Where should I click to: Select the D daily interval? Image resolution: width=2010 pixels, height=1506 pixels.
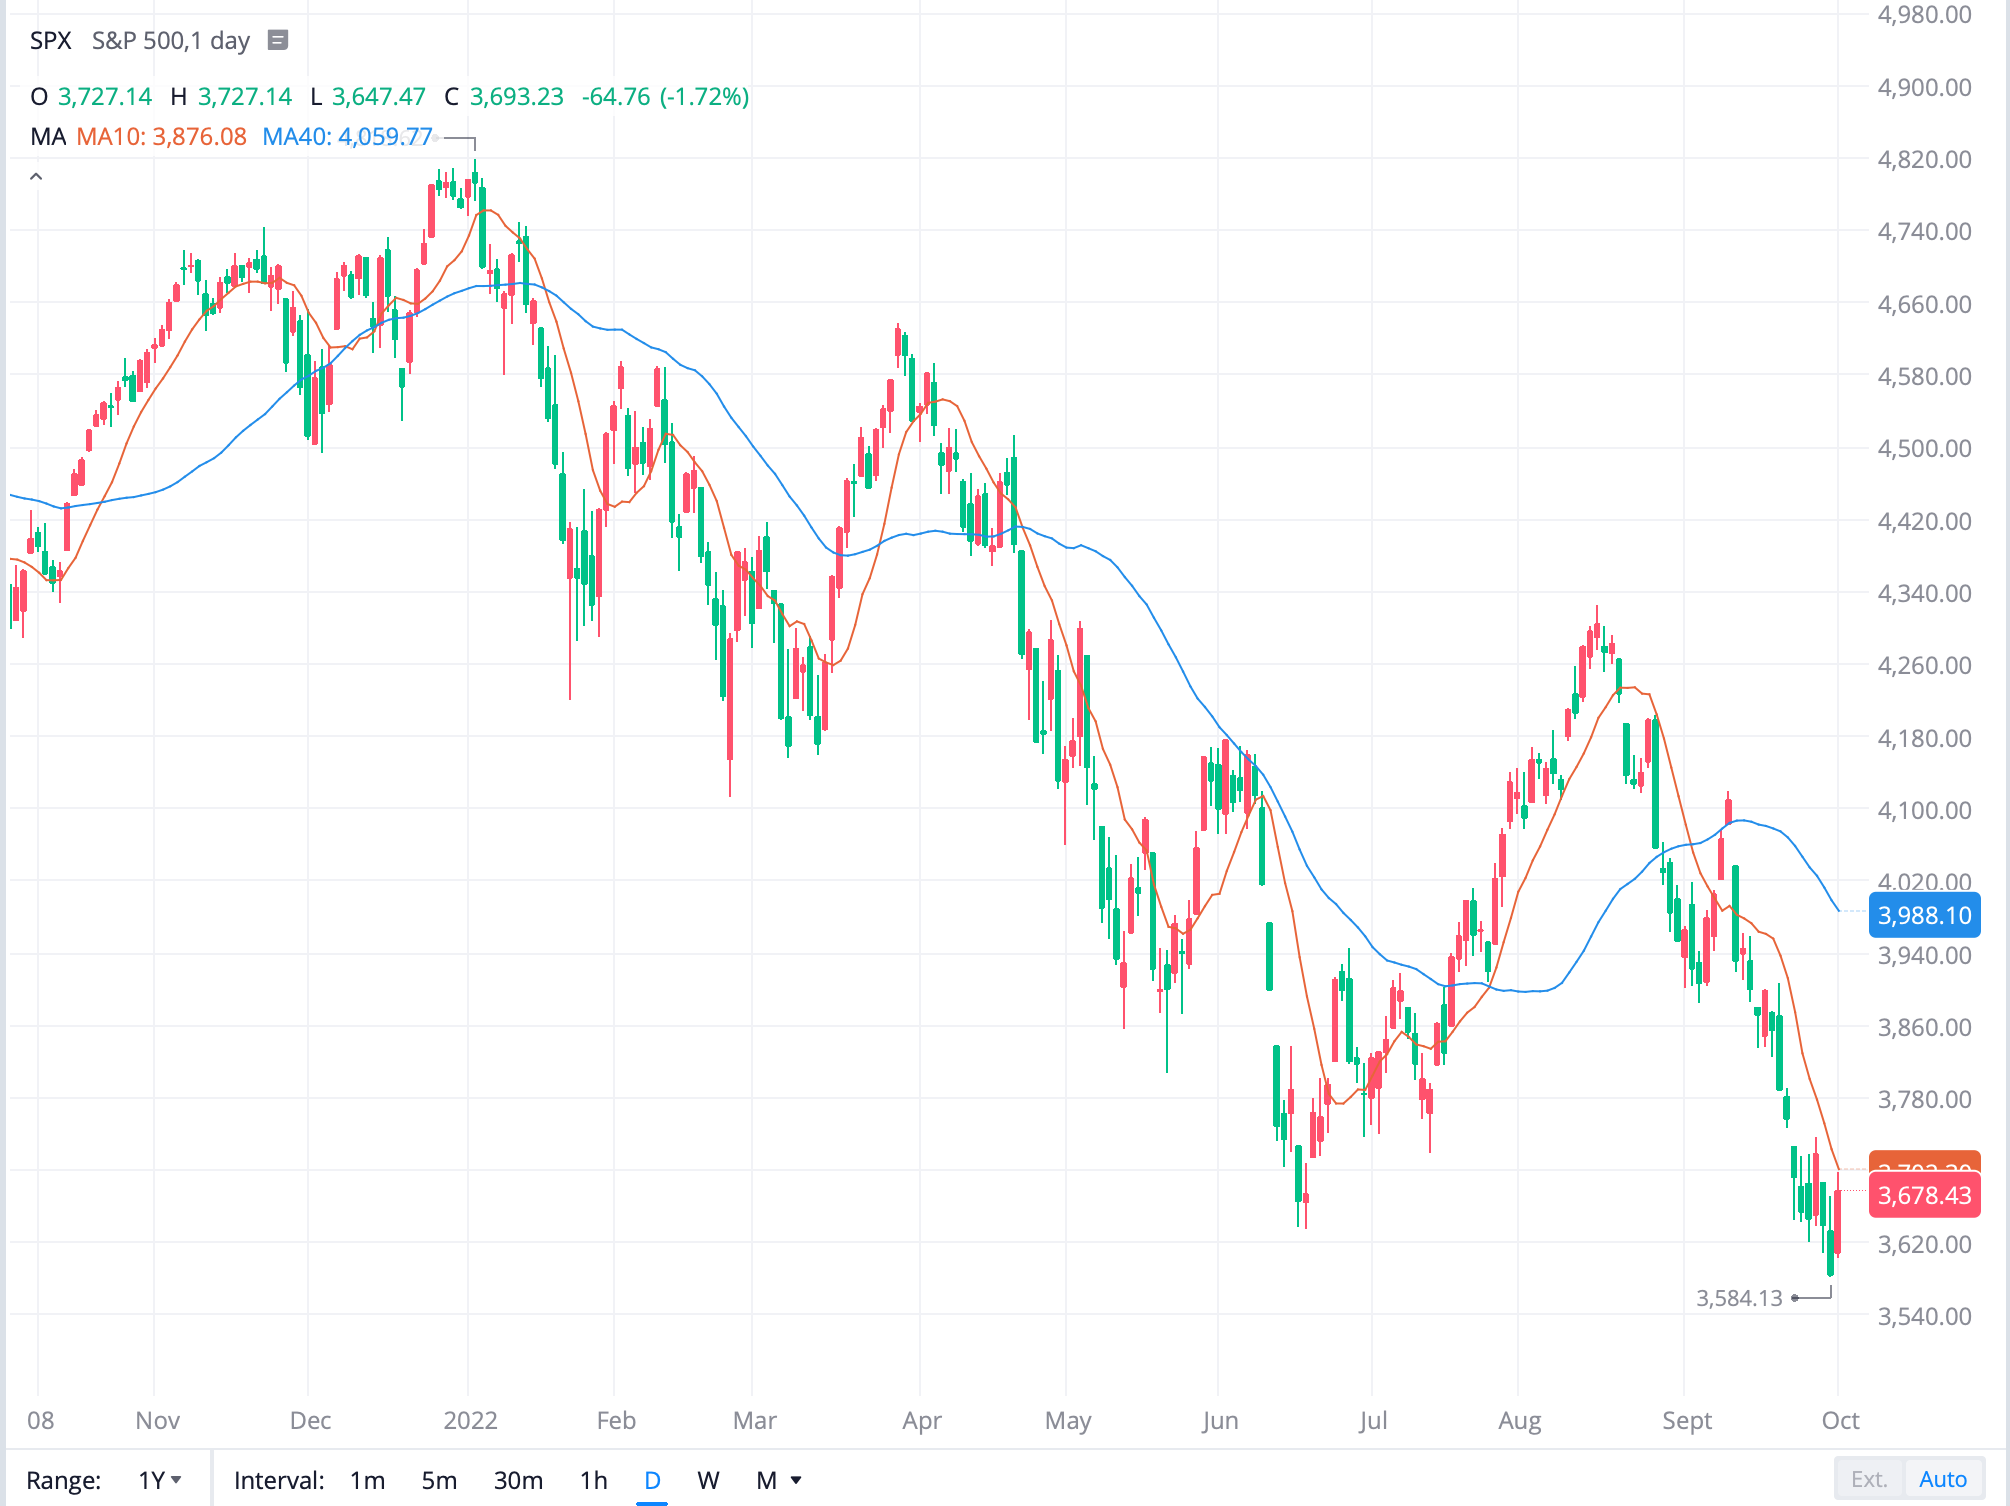[x=652, y=1479]
